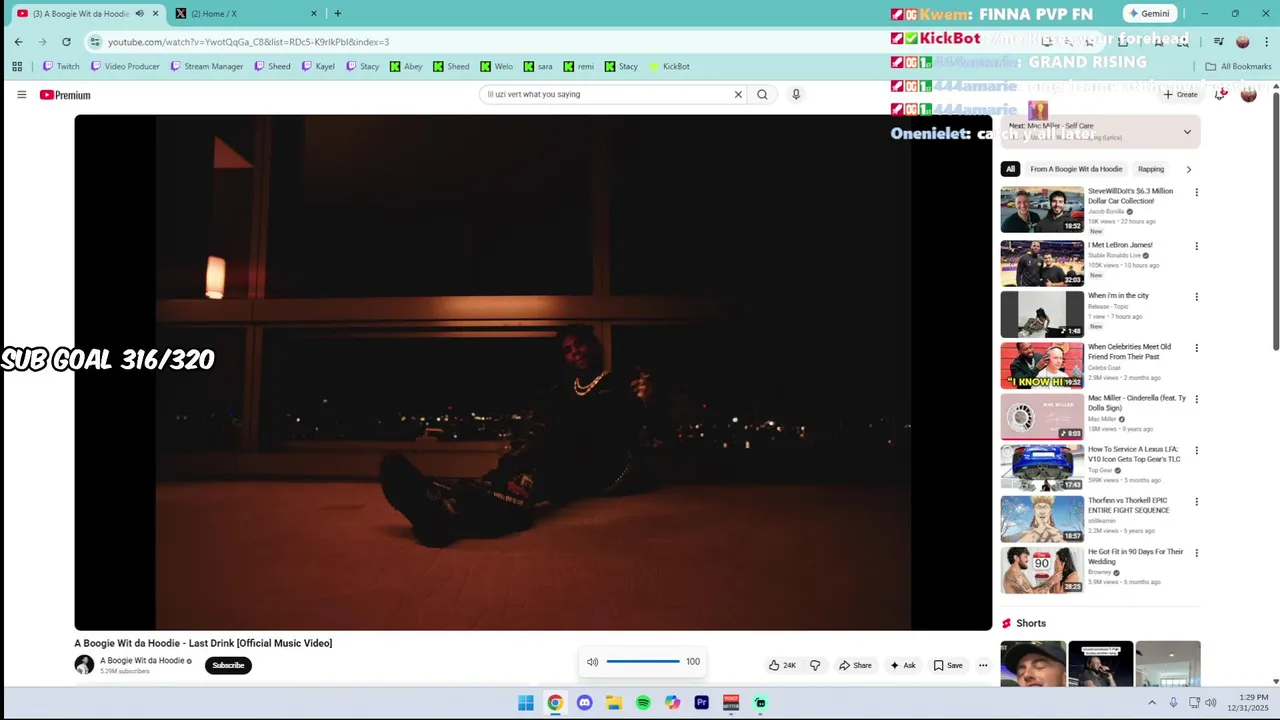Open options for SteveWillDoIt car collection video
The height and width of the screenshot is (720, 1280).
[1196, 193]
